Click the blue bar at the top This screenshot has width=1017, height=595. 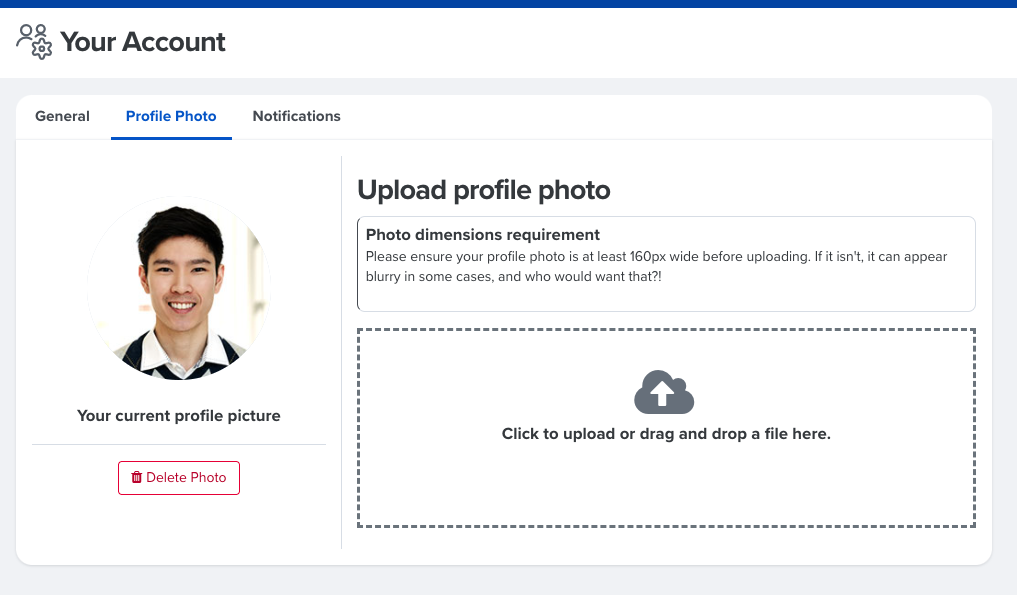pos(508,4)
